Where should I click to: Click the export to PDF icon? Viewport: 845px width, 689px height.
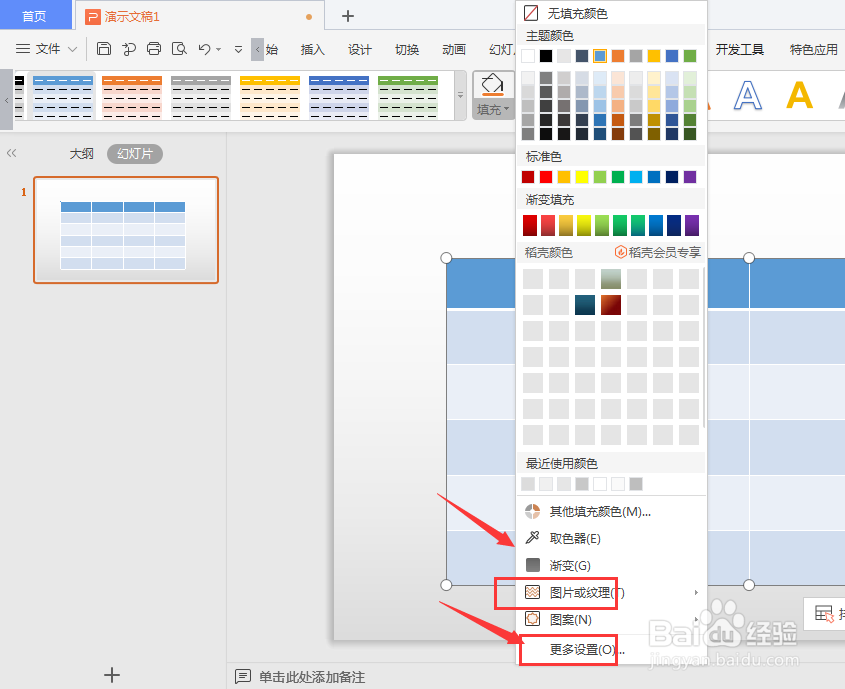[129, 49]
